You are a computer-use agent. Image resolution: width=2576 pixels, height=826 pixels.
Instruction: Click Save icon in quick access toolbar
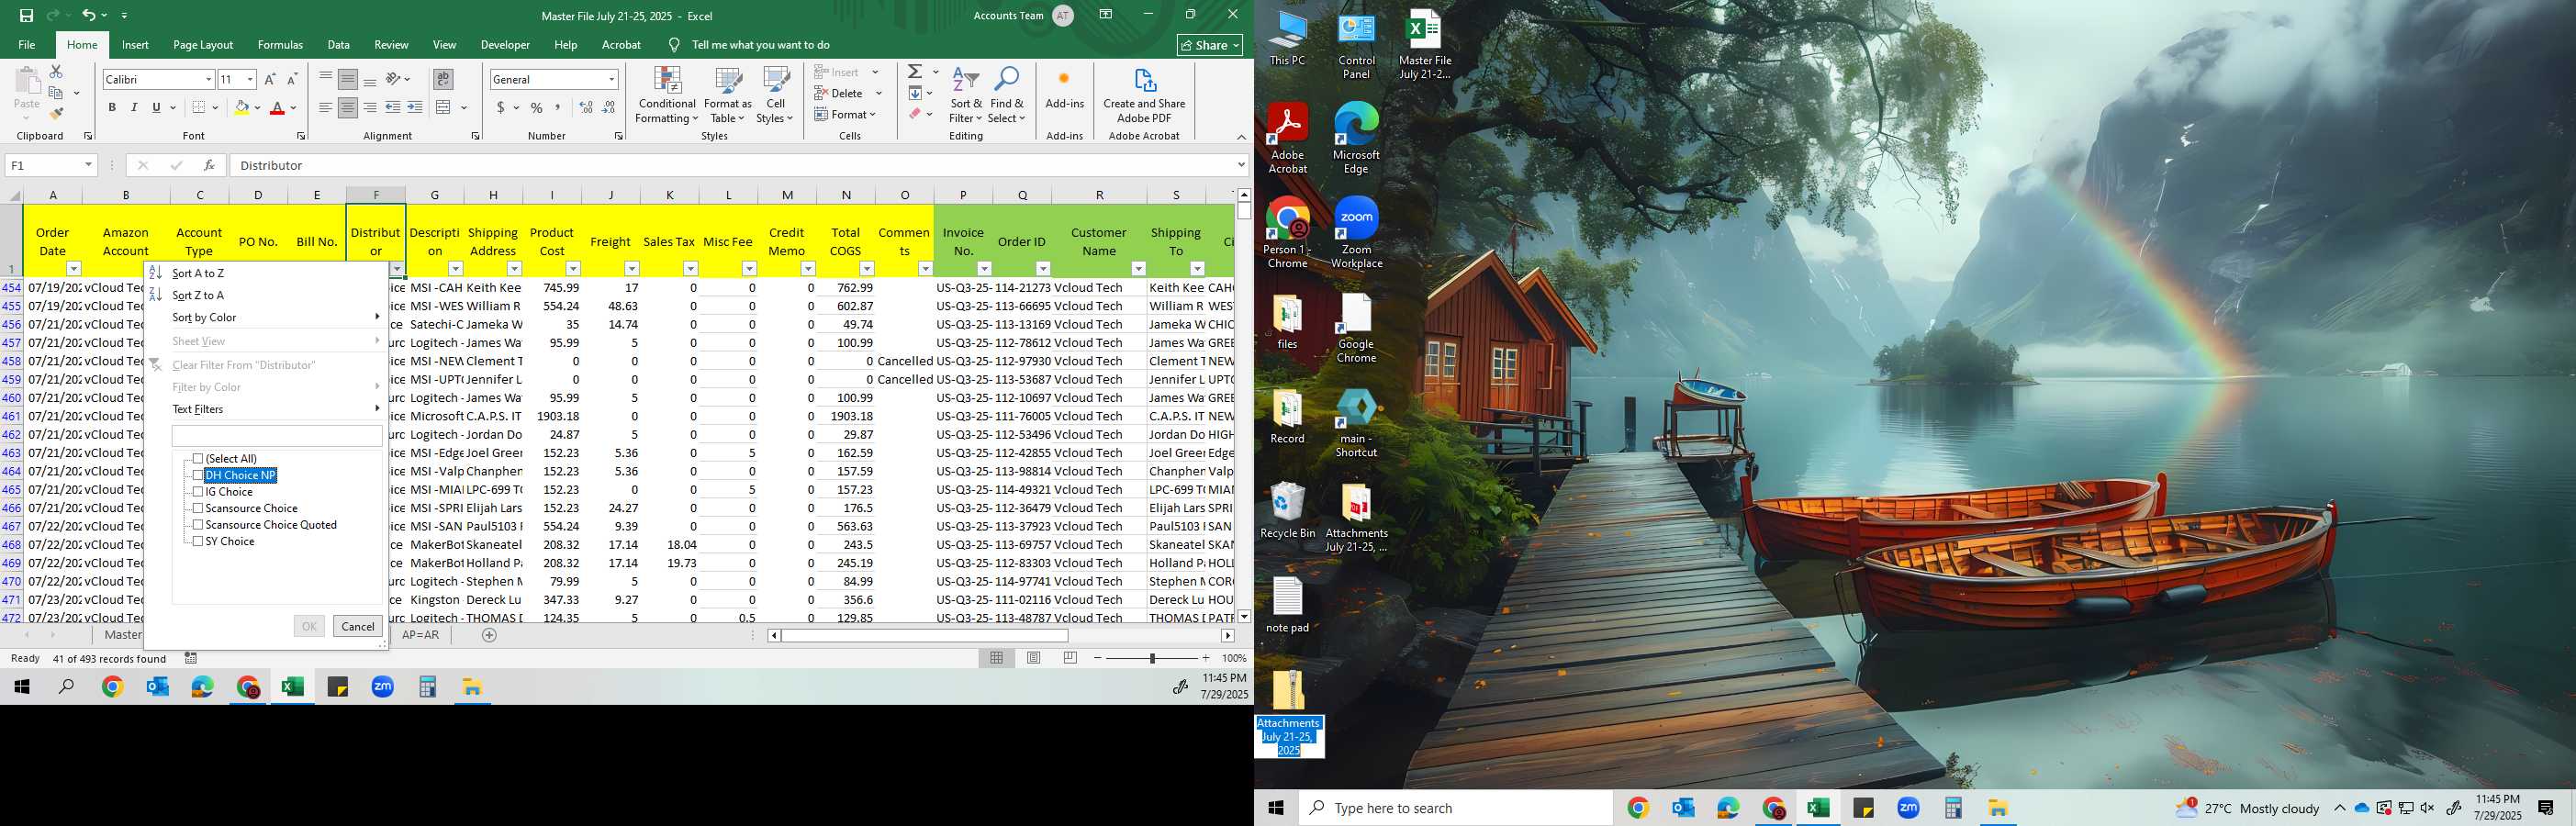26,15
